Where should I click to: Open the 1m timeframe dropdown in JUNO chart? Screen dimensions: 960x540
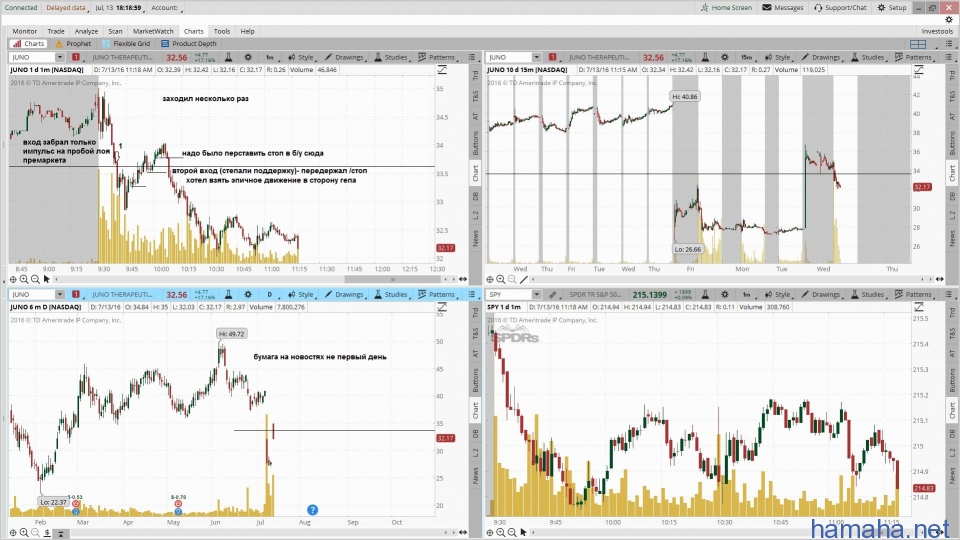(271, 57)
